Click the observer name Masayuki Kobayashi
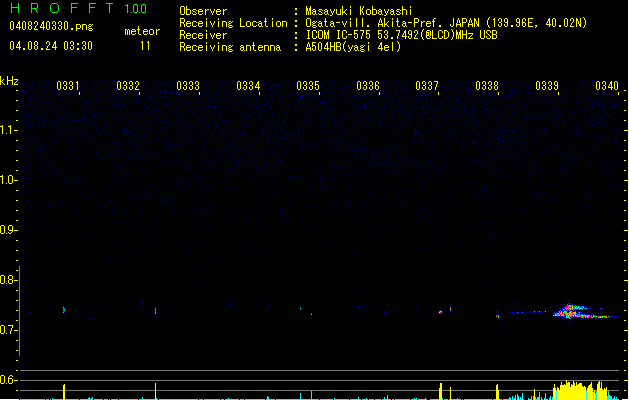629x400 pixels. [359, 11]
